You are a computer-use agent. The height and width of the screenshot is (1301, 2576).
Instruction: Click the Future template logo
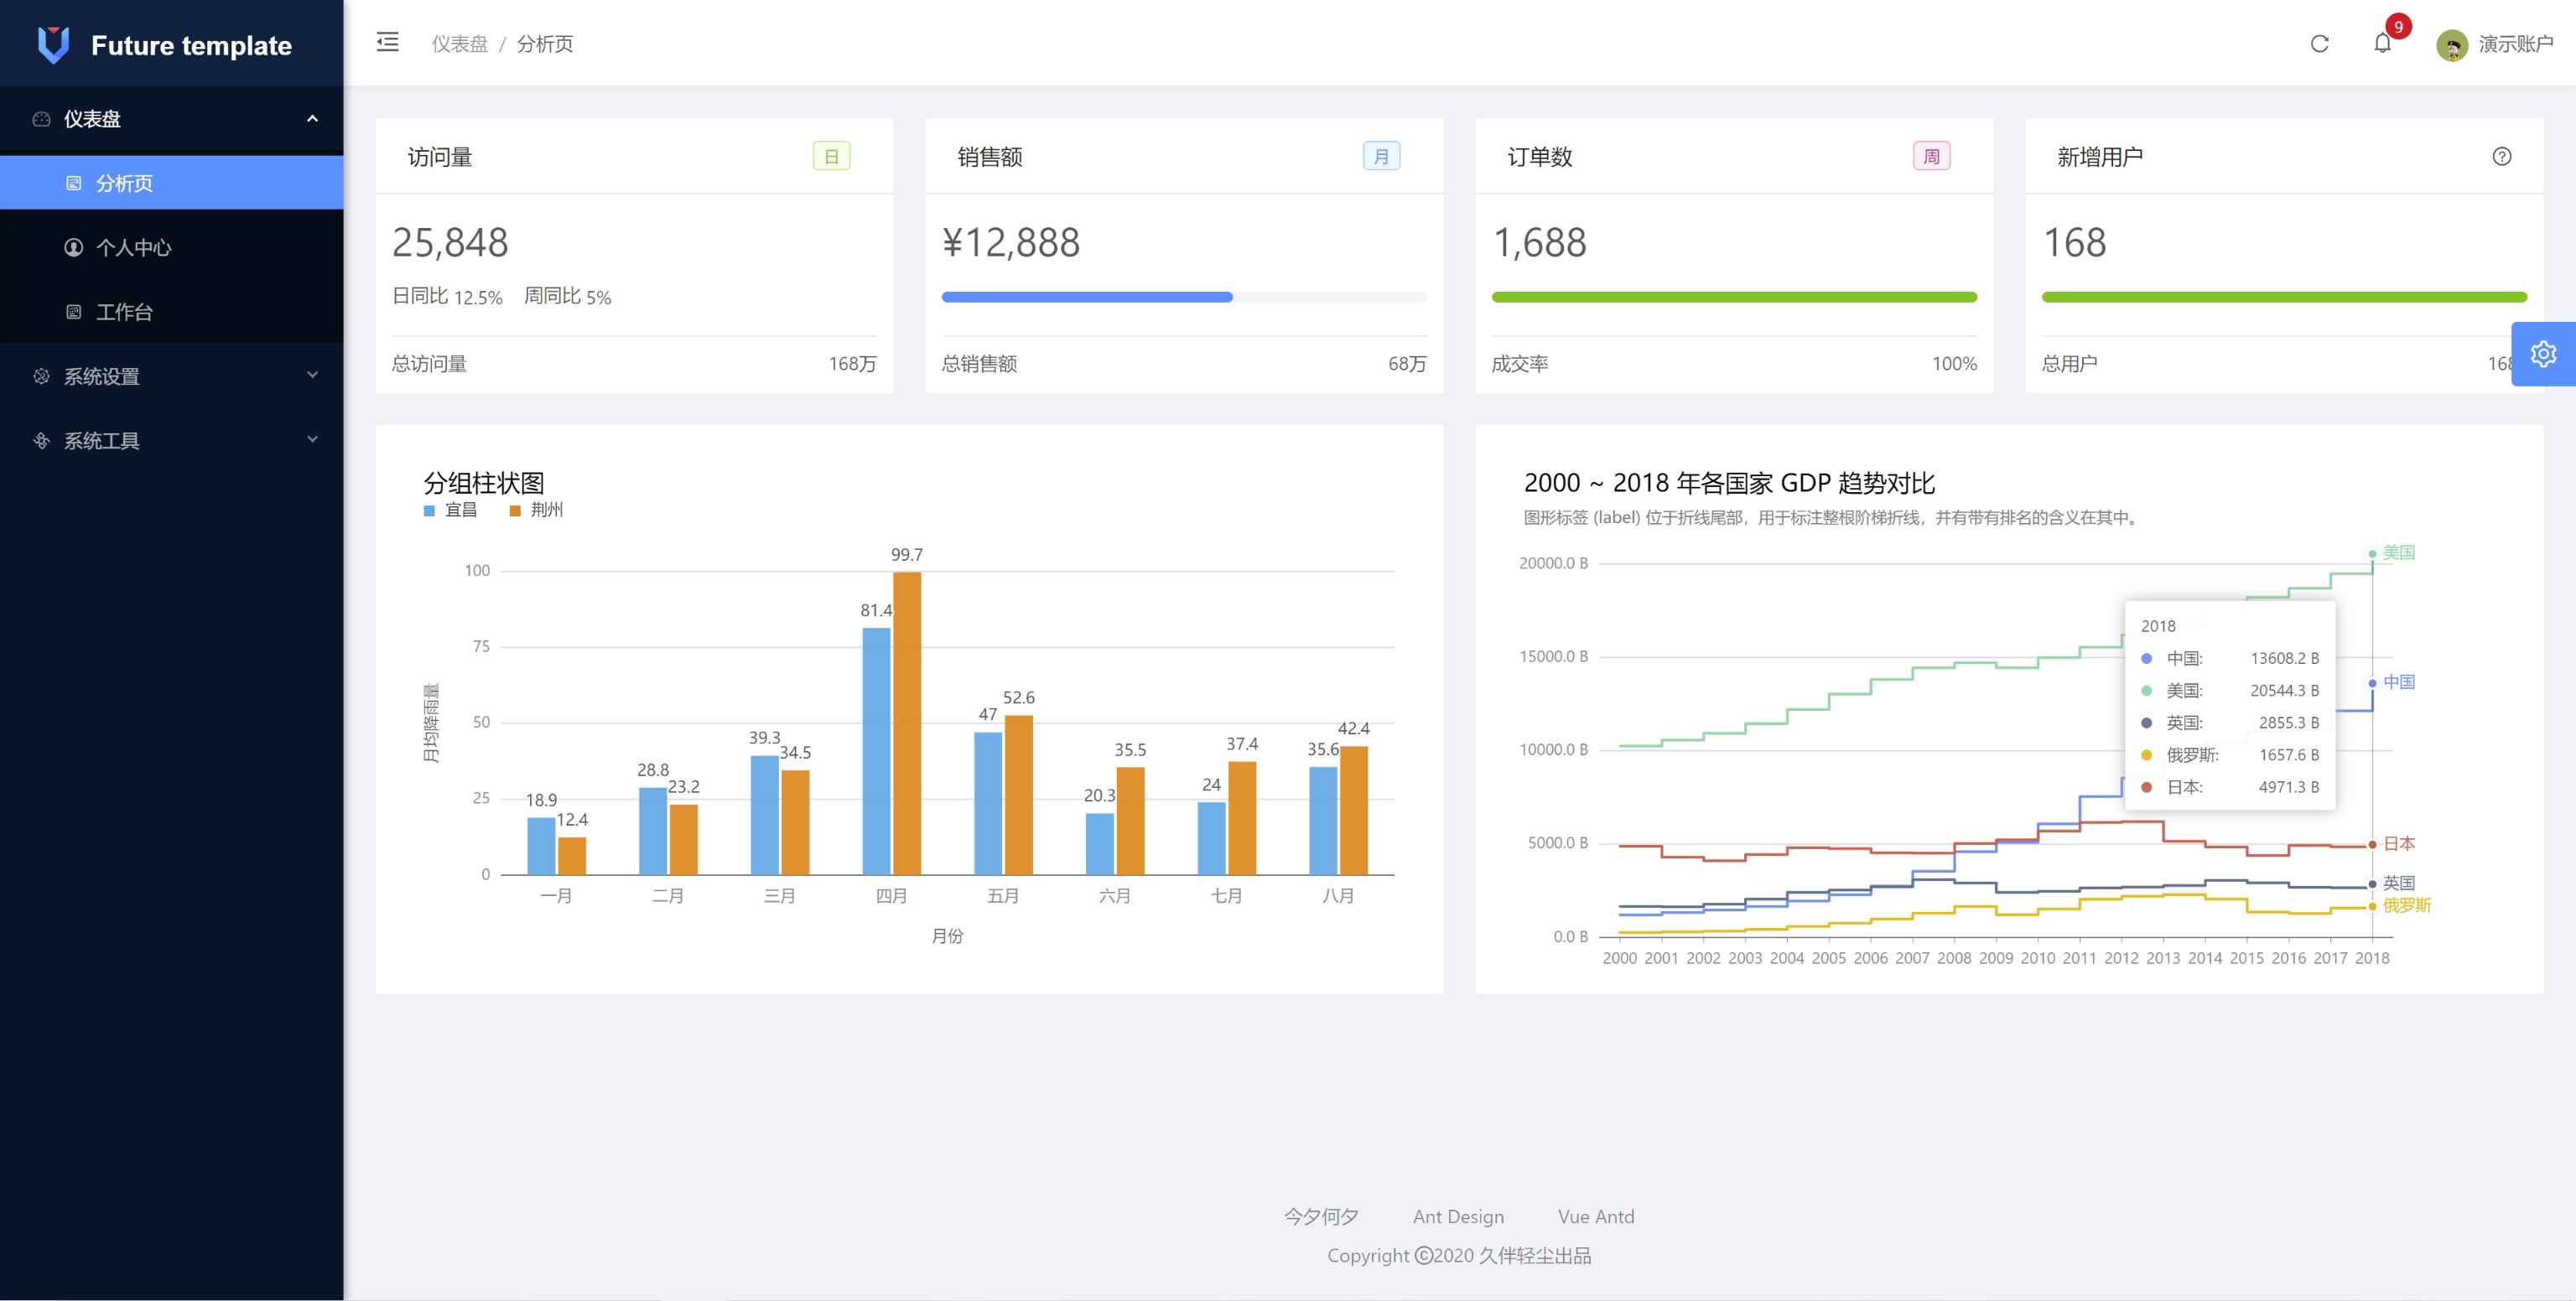click(53, 45)
